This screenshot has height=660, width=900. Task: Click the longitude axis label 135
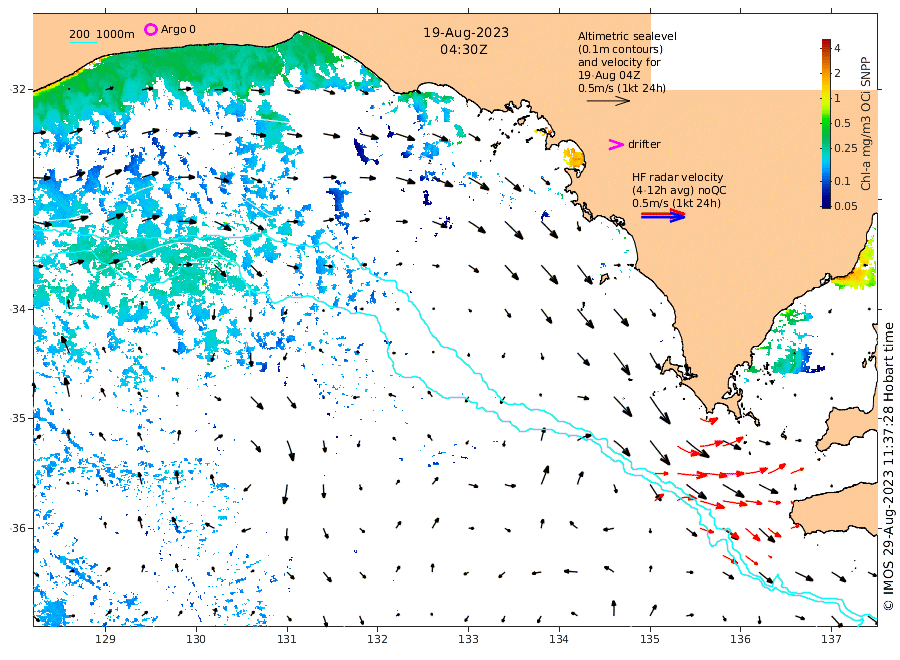point(650,639)
